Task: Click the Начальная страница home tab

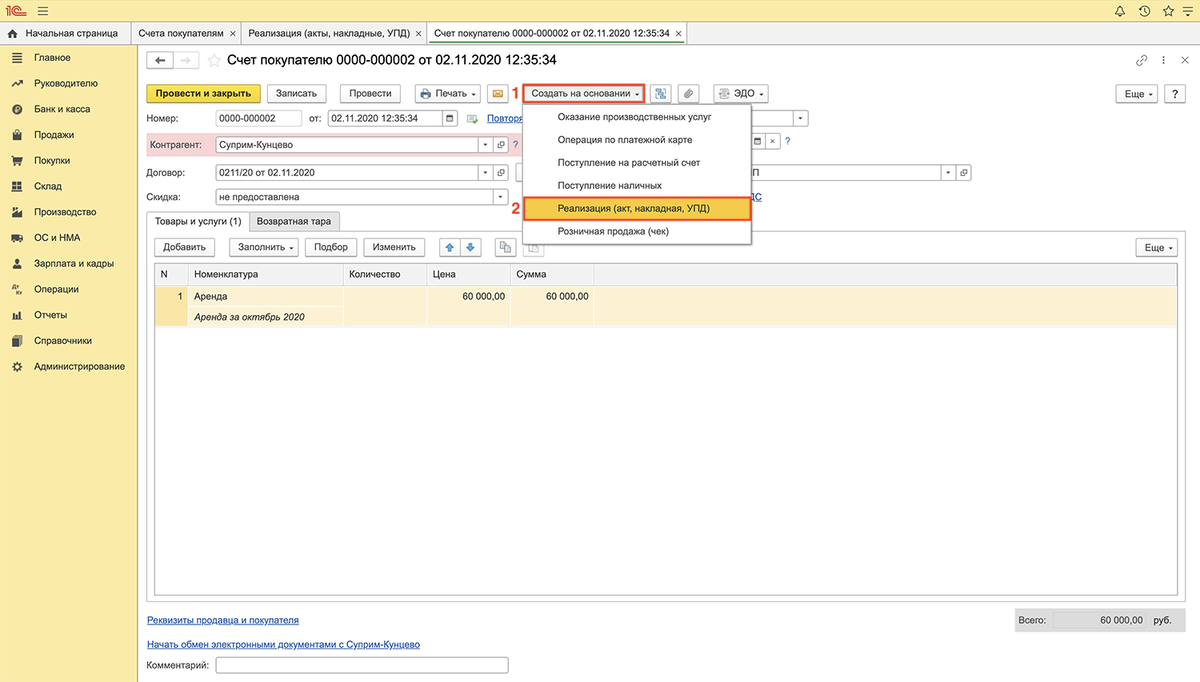Action: (x=63, y=34)
